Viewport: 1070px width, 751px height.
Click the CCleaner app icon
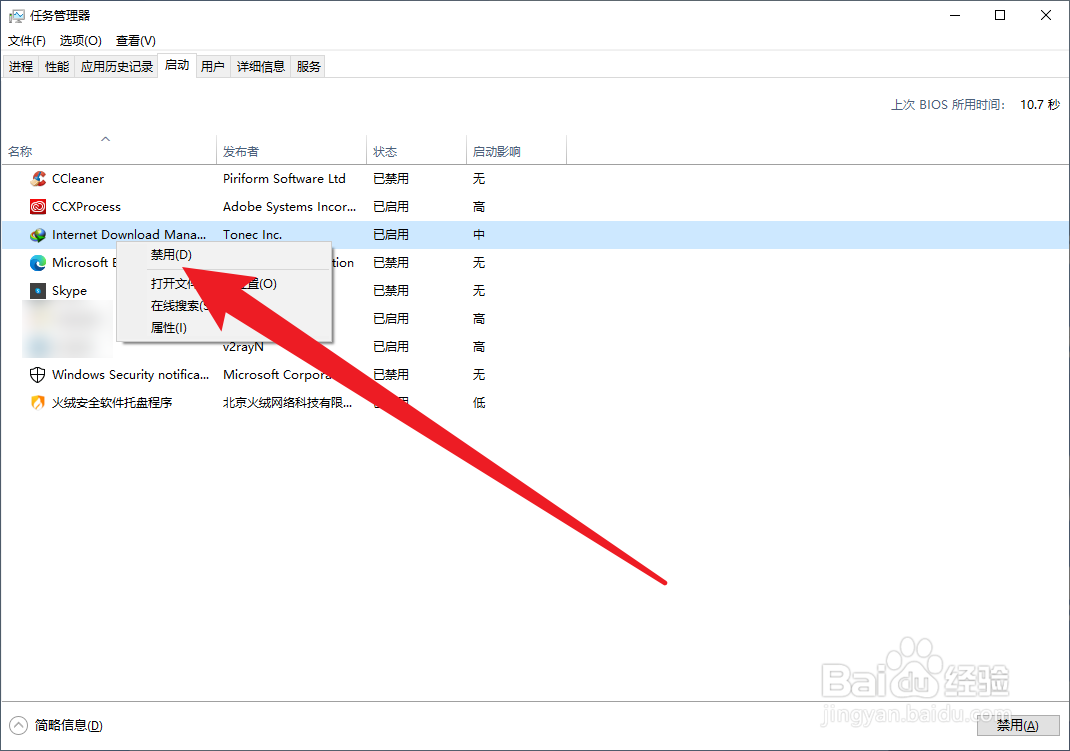pos(38,179)
